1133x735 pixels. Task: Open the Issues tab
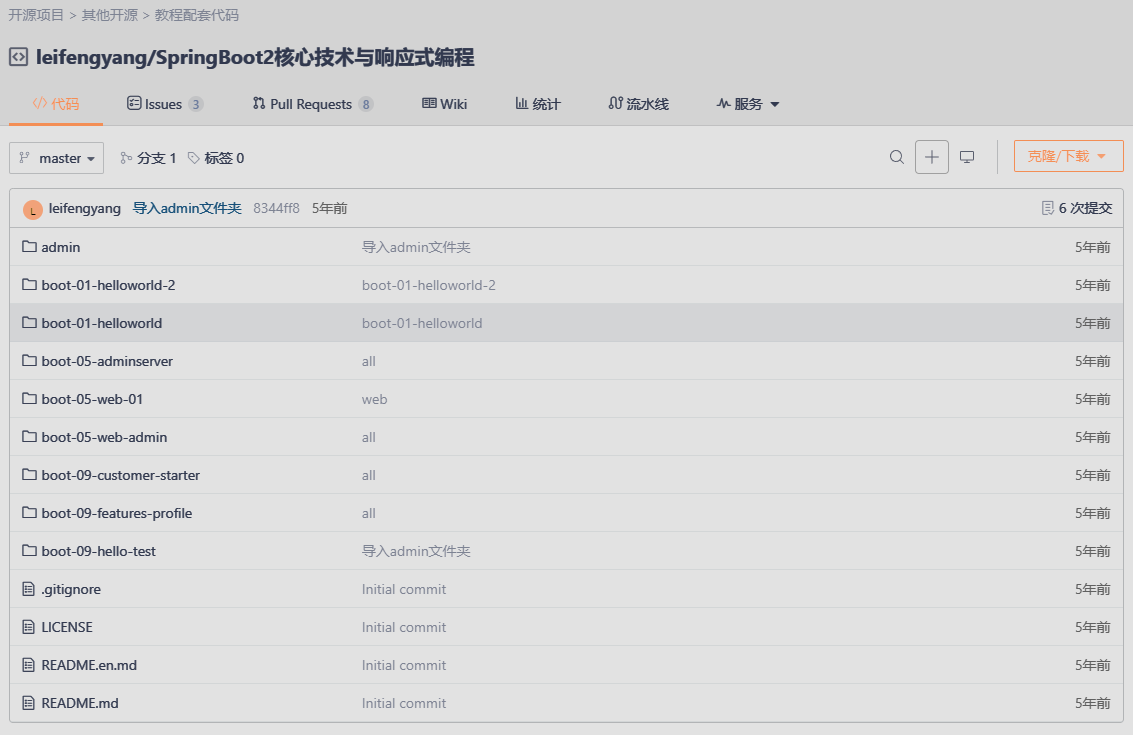click(x=165, y=104)
